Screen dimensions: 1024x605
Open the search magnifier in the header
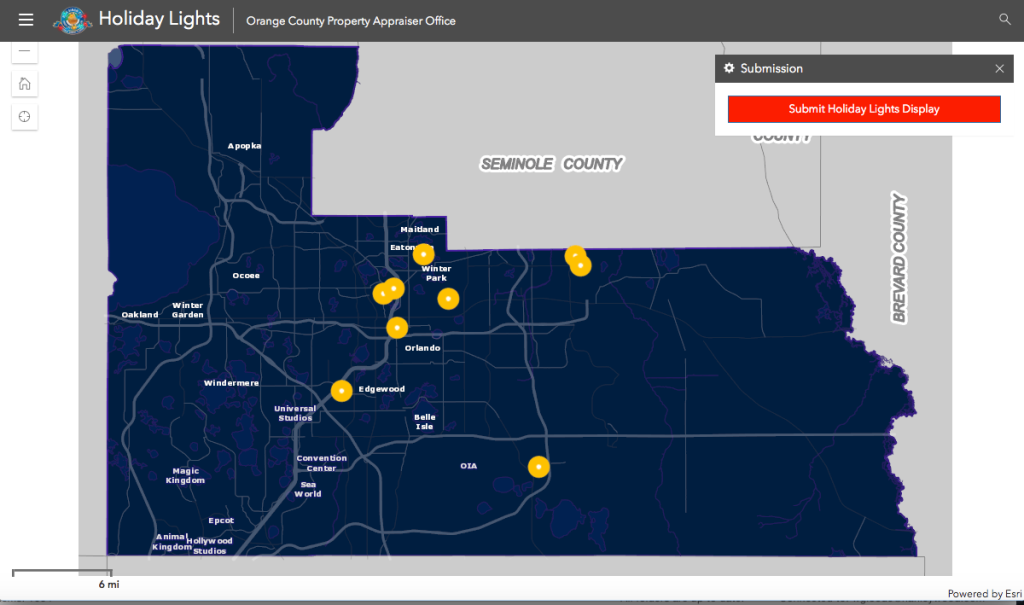pyautogui.click(x=1005, y=20)
